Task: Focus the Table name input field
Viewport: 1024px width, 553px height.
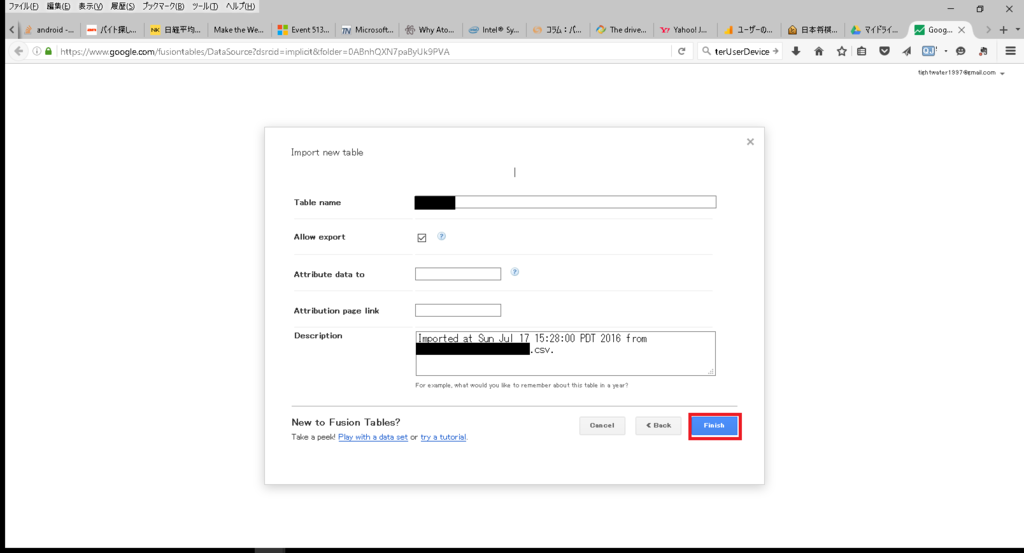Action: coord(566,202)
